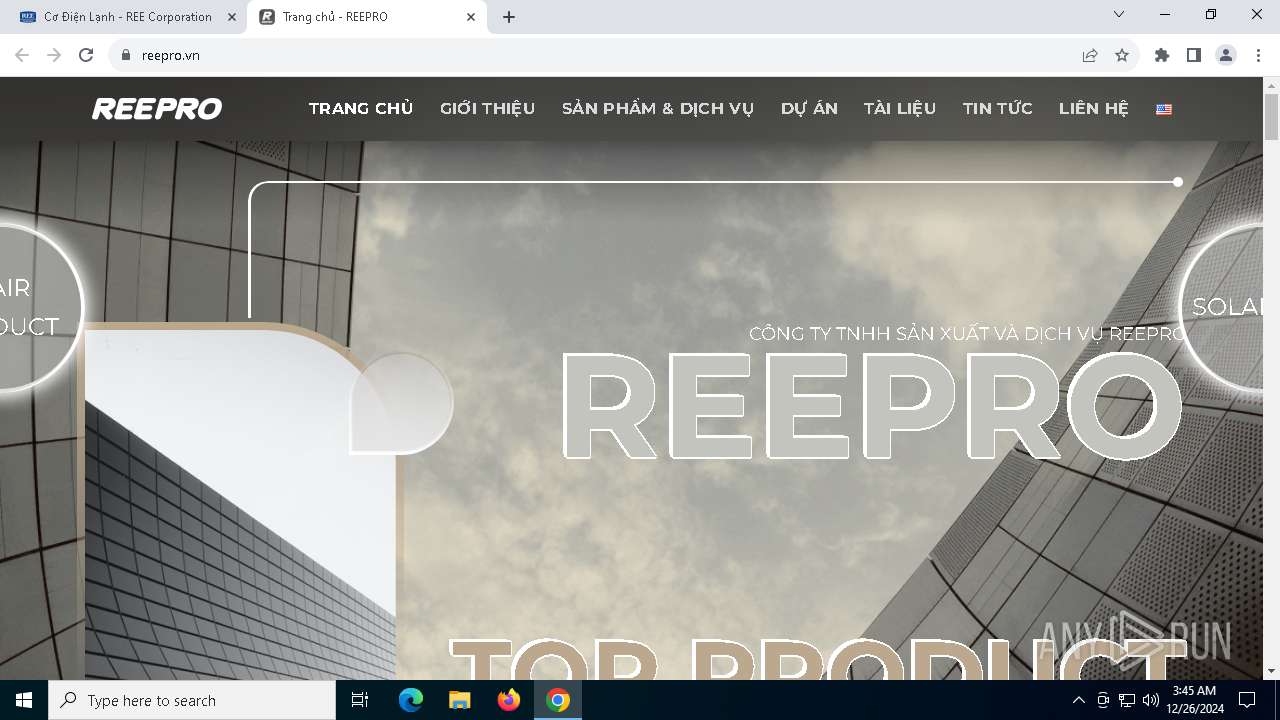Open the TRANG CHỦ menu item

pos(361,108)
